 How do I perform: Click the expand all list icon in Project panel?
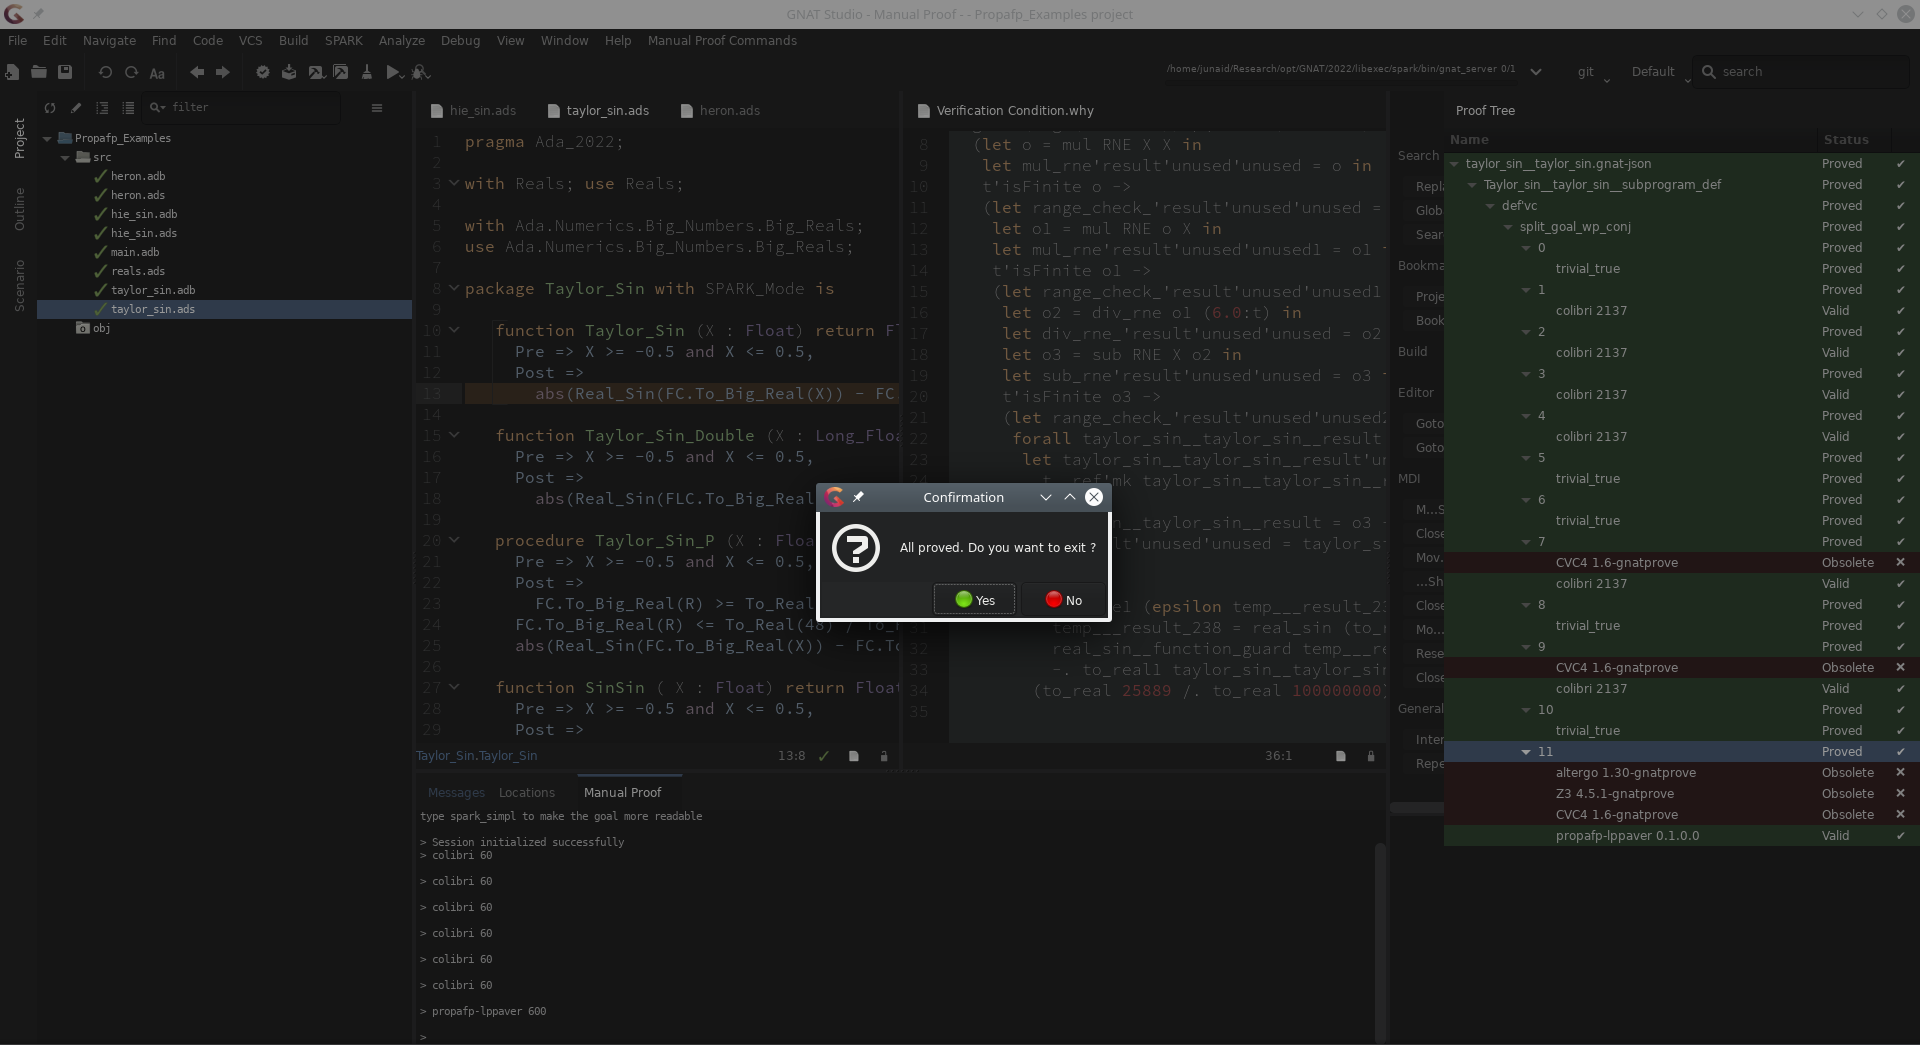128,107
